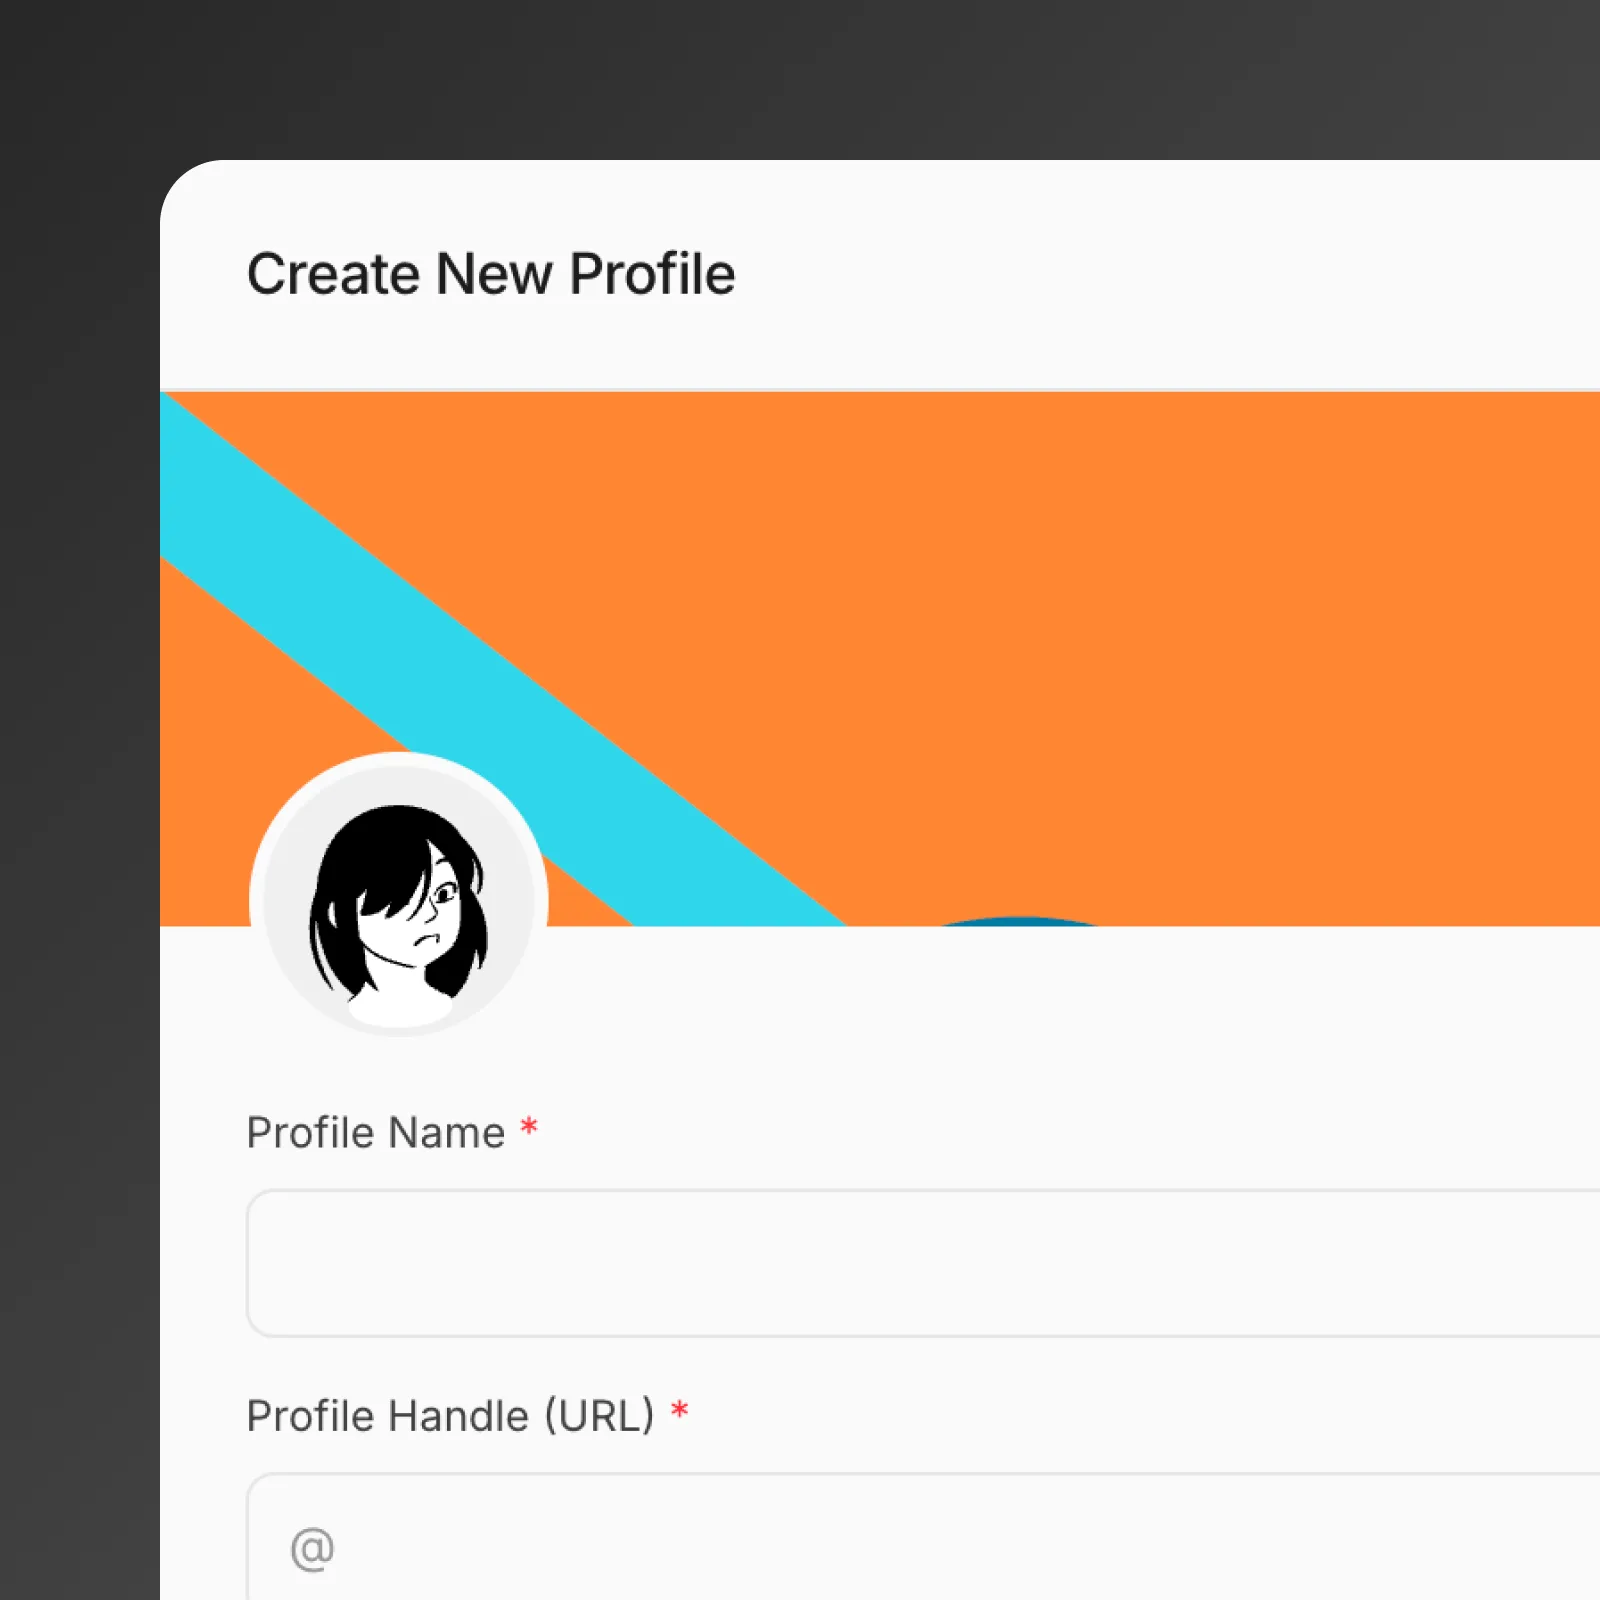The image size is (1600, 1600).
Task: Click the Profile Name label
Action: [x=375, y=1131]
